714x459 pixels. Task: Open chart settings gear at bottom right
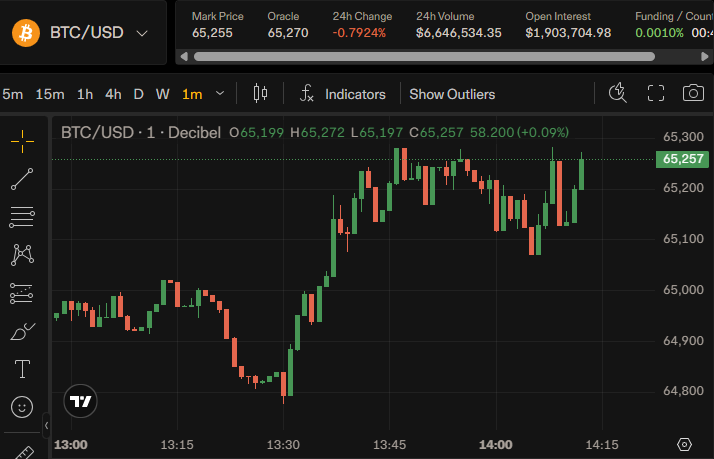click(x=684, y=444)
